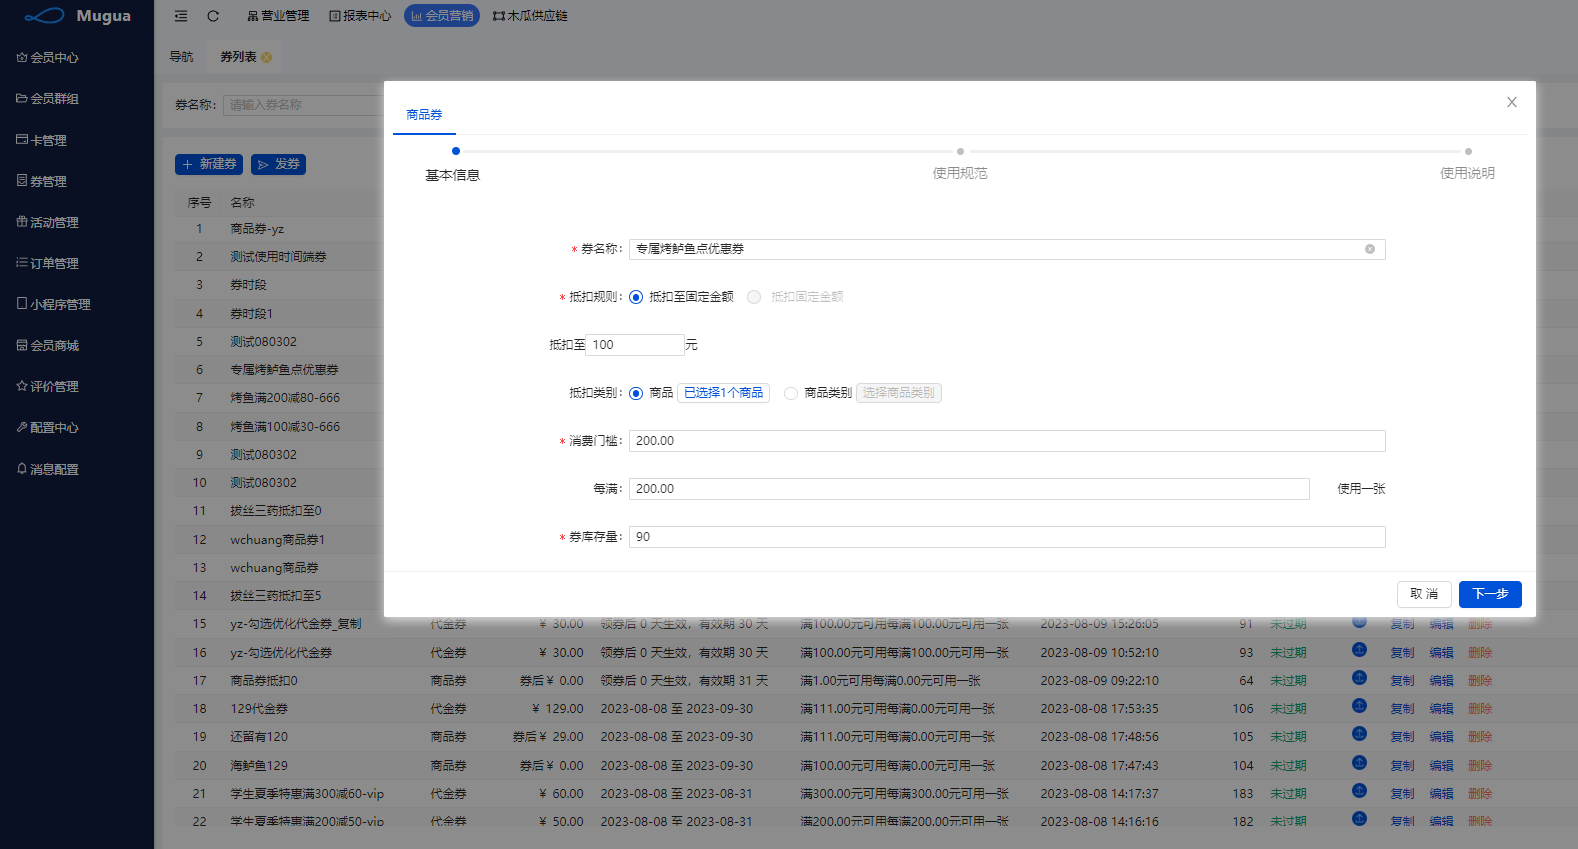The image size is (1578, 849).
Task: Click 删除 for row 18 129代金券
Action: coord(1480,709)
